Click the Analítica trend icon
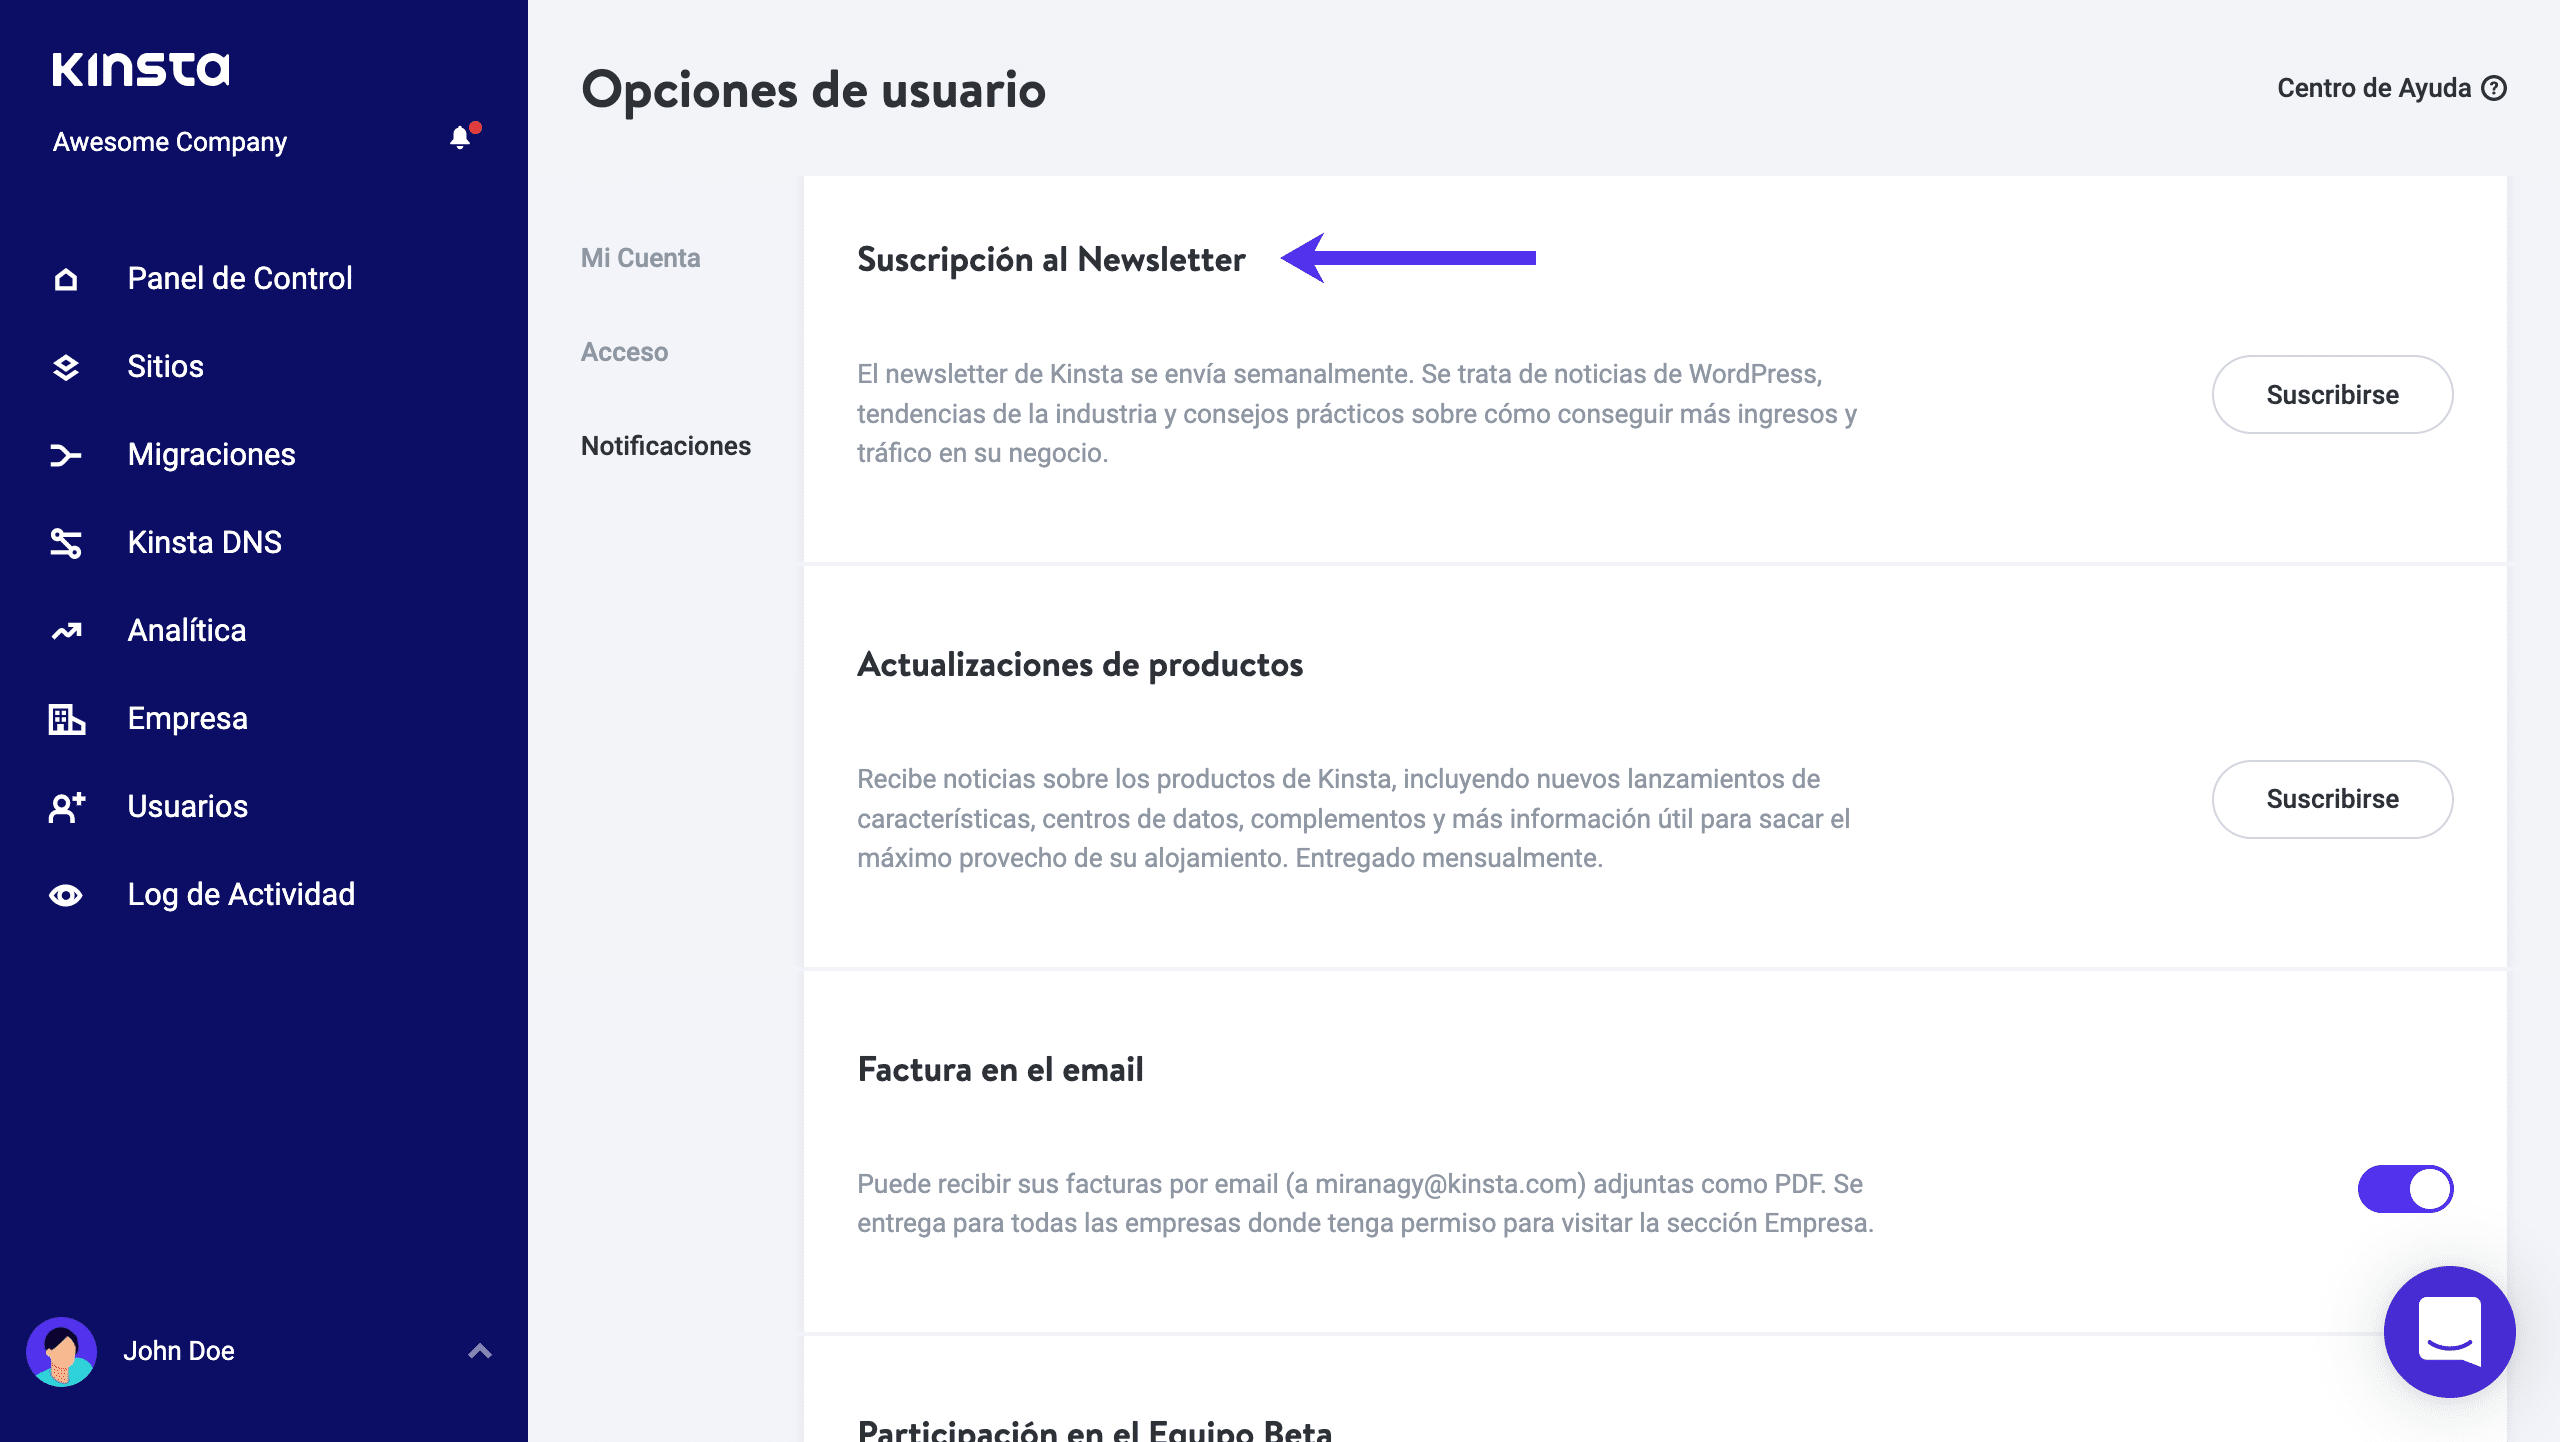Viewport: 2560px width, 1442px height. tap(66, 631)
